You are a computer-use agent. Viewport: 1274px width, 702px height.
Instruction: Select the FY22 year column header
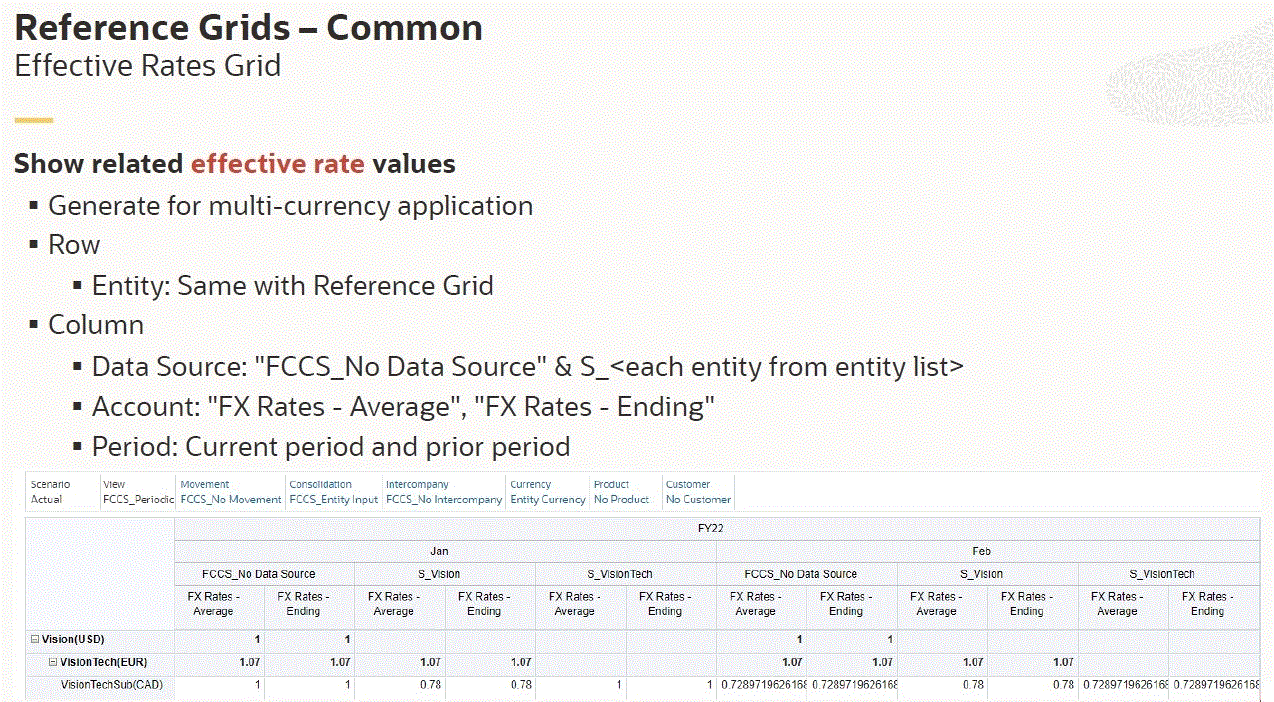716,529
